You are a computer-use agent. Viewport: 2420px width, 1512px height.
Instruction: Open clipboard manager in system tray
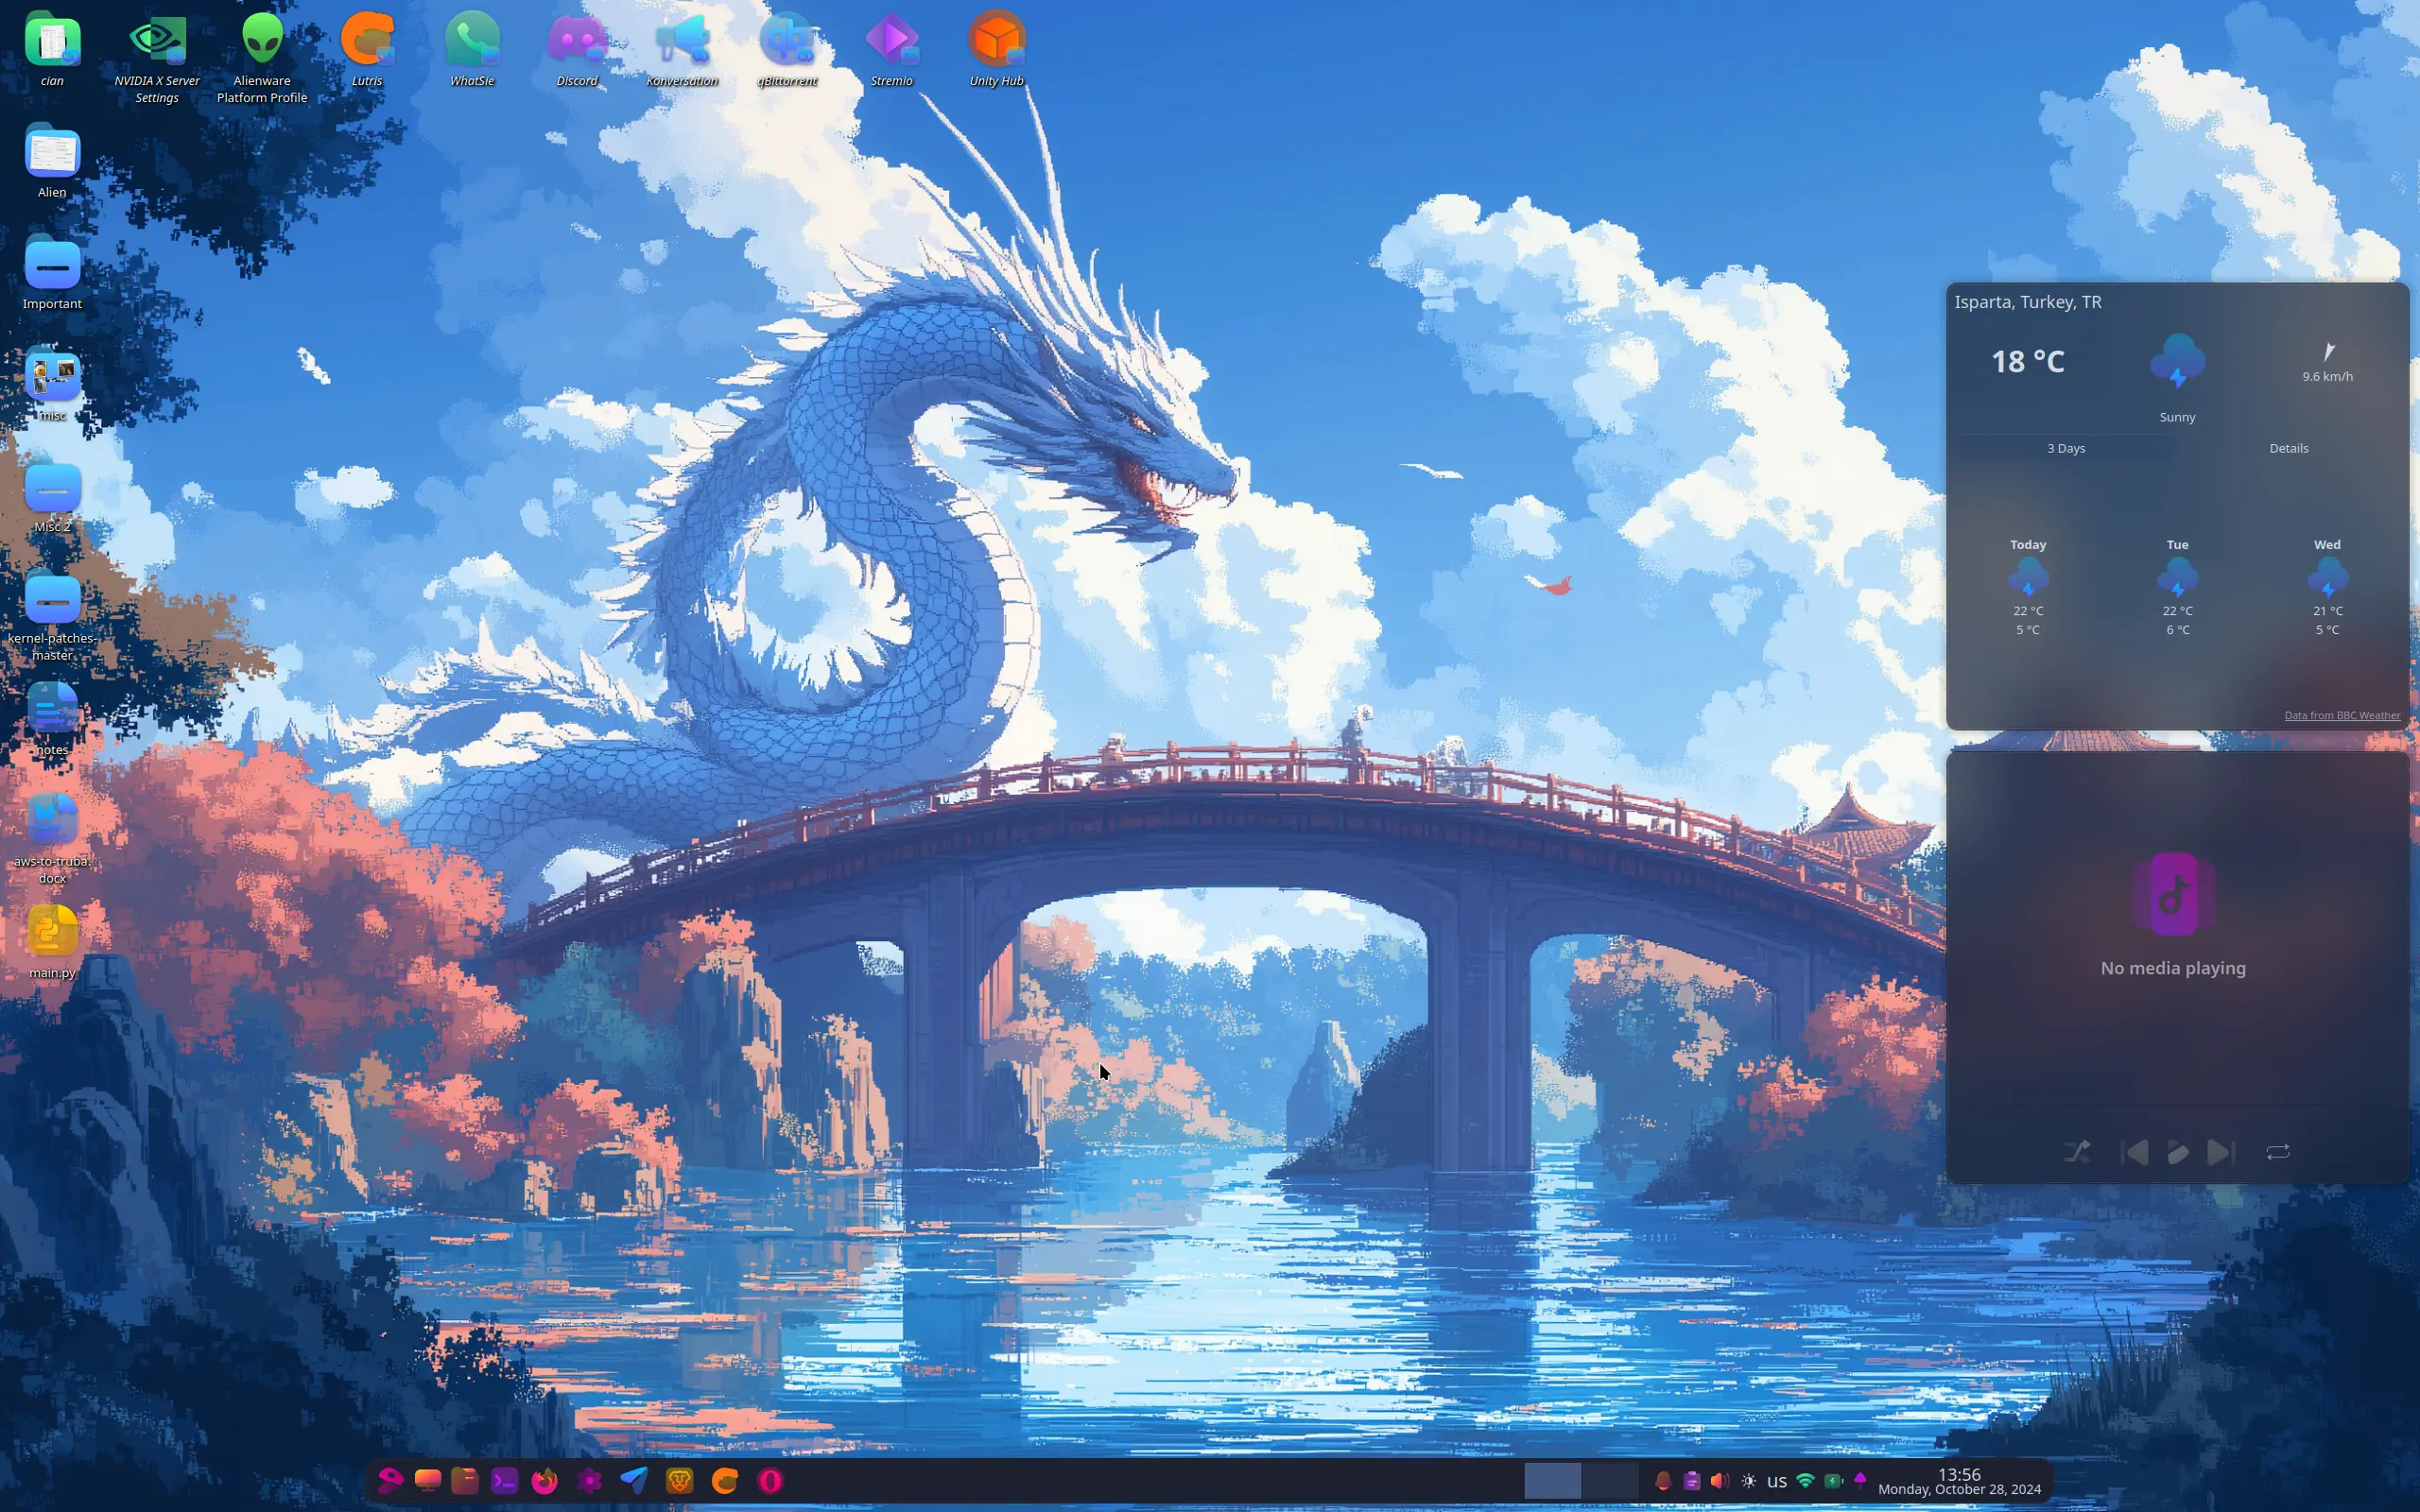coord(1691,1481)
